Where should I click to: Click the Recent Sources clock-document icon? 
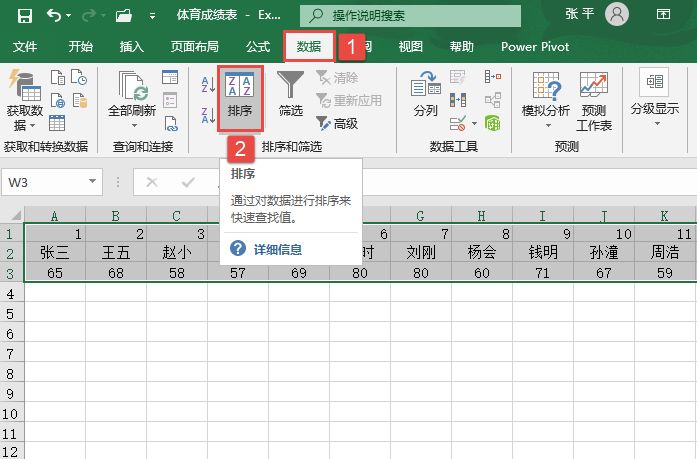[x=79, y=77]
